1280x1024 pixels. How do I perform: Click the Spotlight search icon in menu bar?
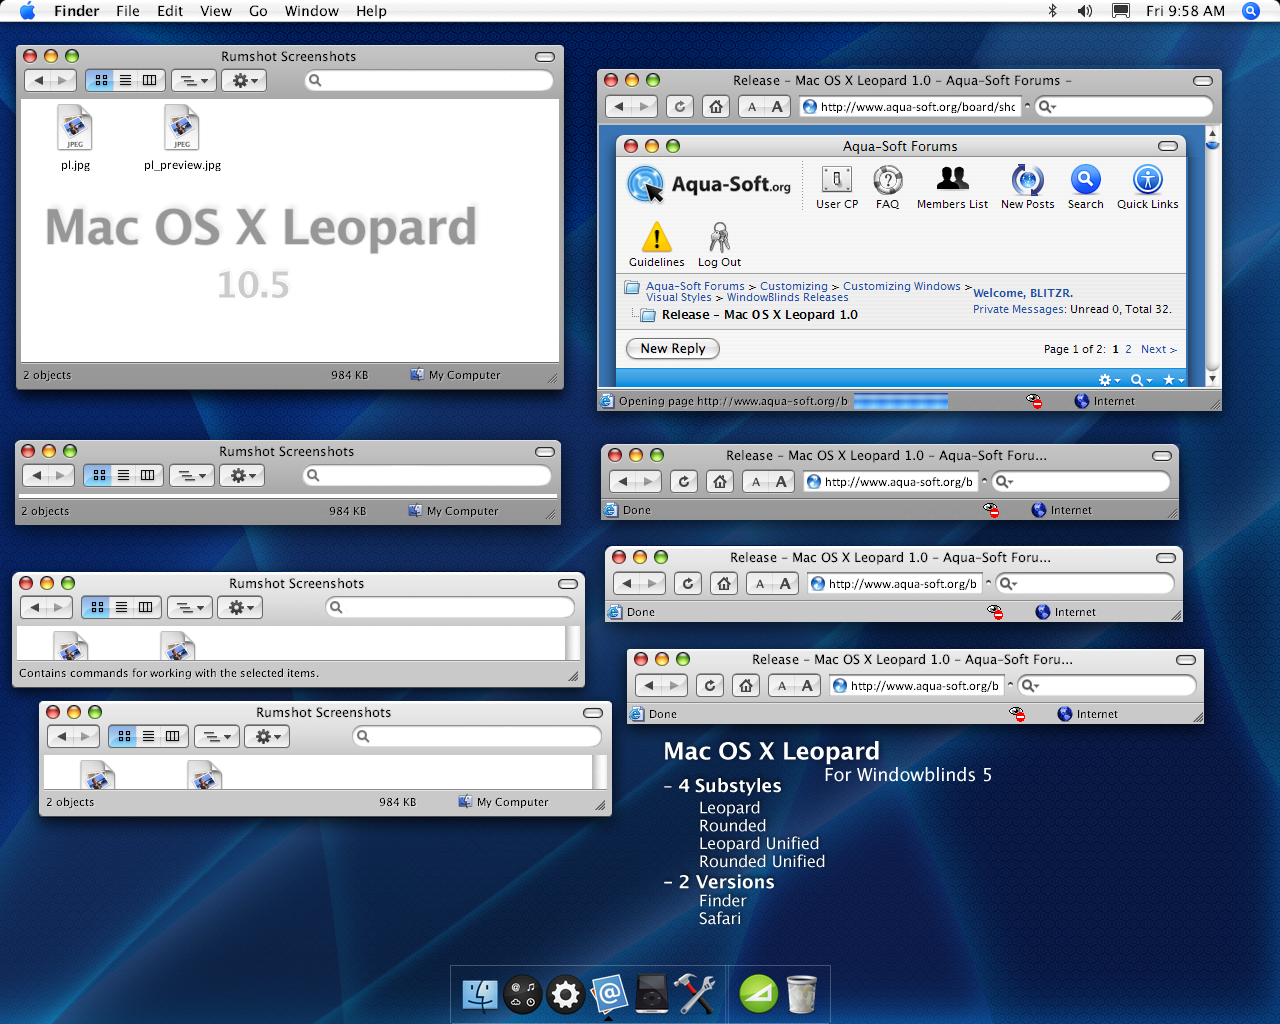[x=1250, y=11]
